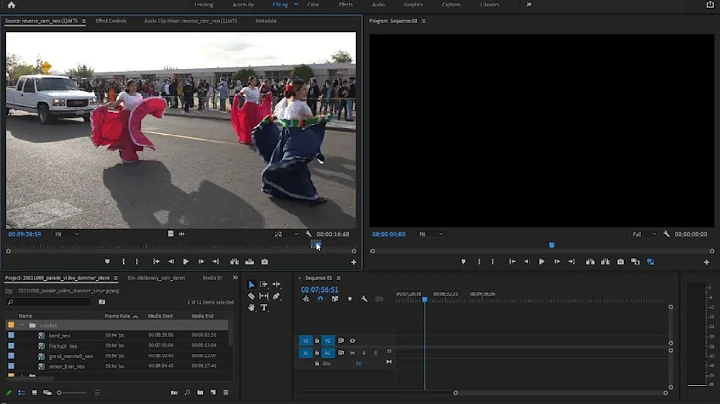Step back one frame in Source monitor
This screenshot has height=404, width=720.
(171, 262)
